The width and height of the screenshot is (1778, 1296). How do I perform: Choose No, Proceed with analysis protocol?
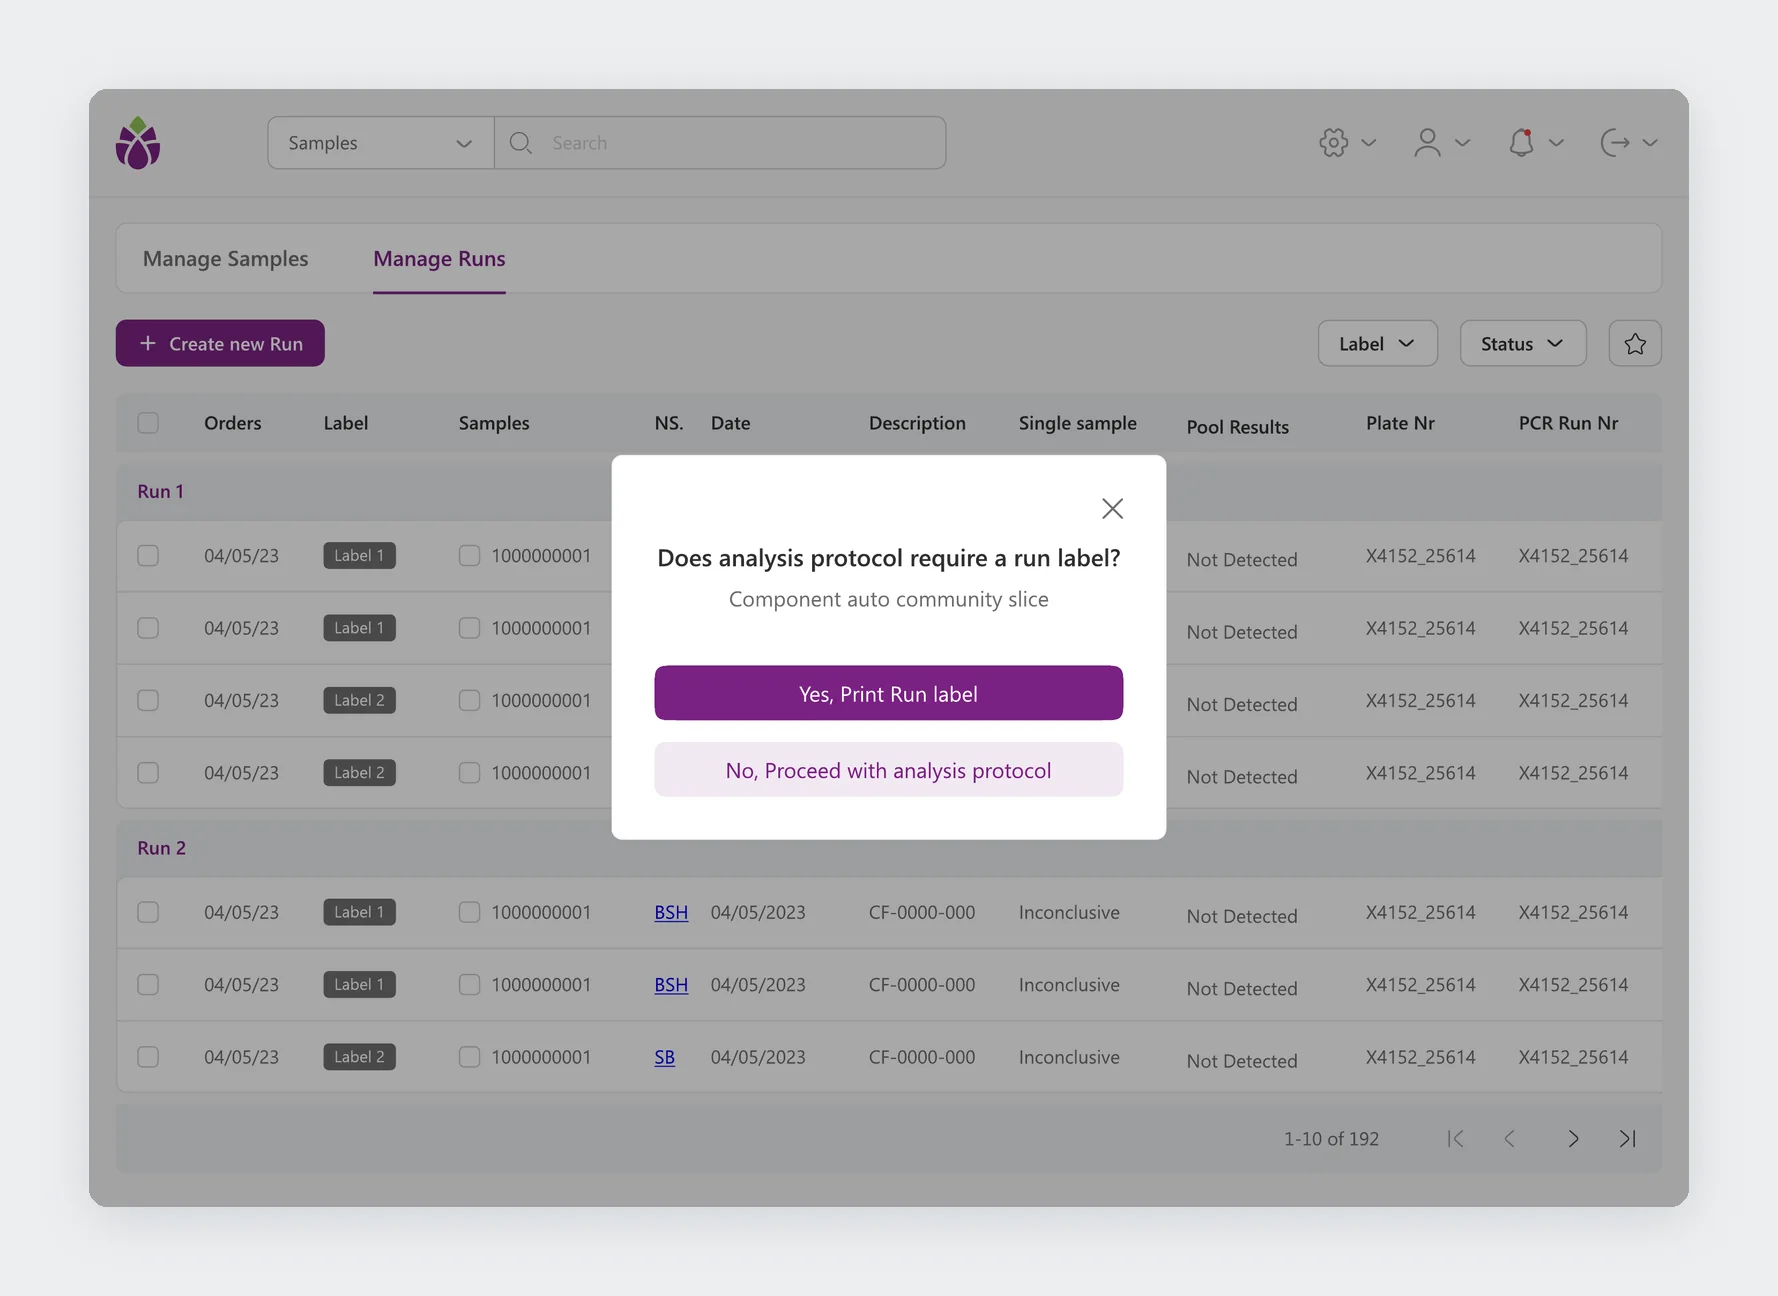point(888,769)
